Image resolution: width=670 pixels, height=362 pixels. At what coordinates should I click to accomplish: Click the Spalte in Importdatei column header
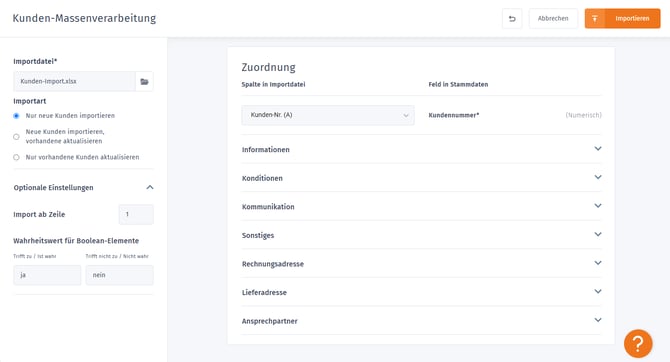(273, 84)
